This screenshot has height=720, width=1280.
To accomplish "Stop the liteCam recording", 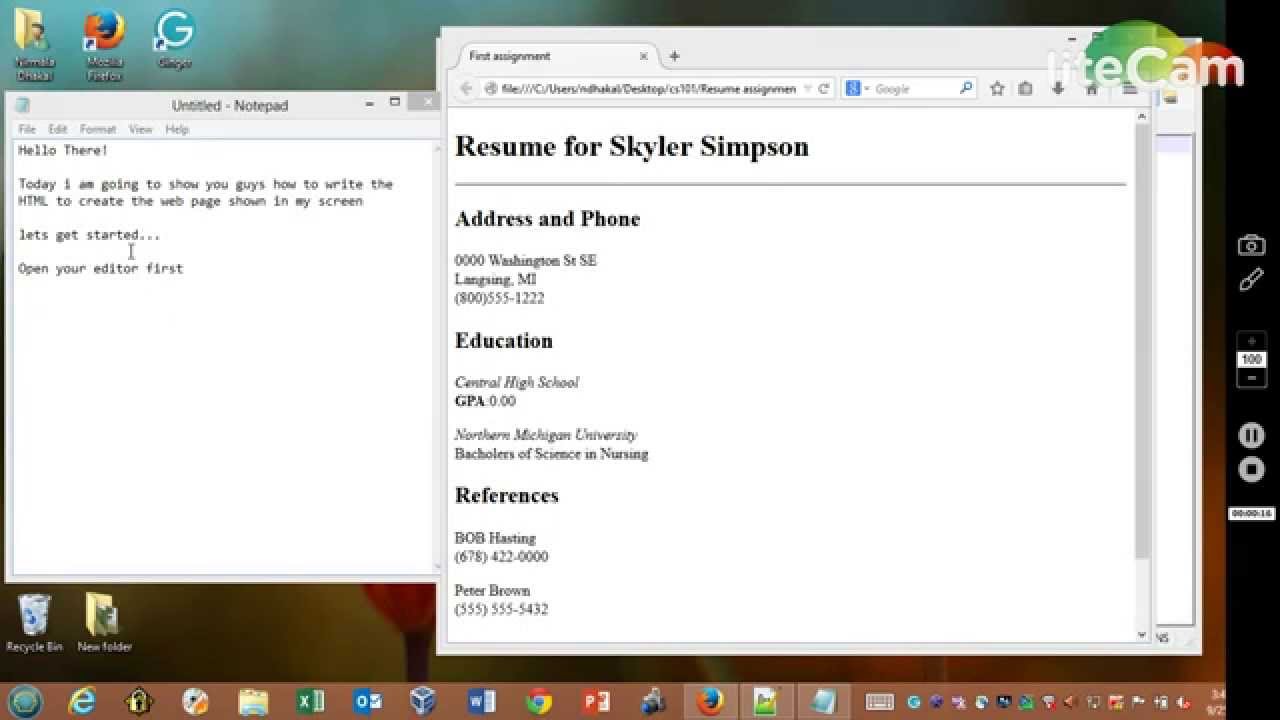I will point(1251,470).
